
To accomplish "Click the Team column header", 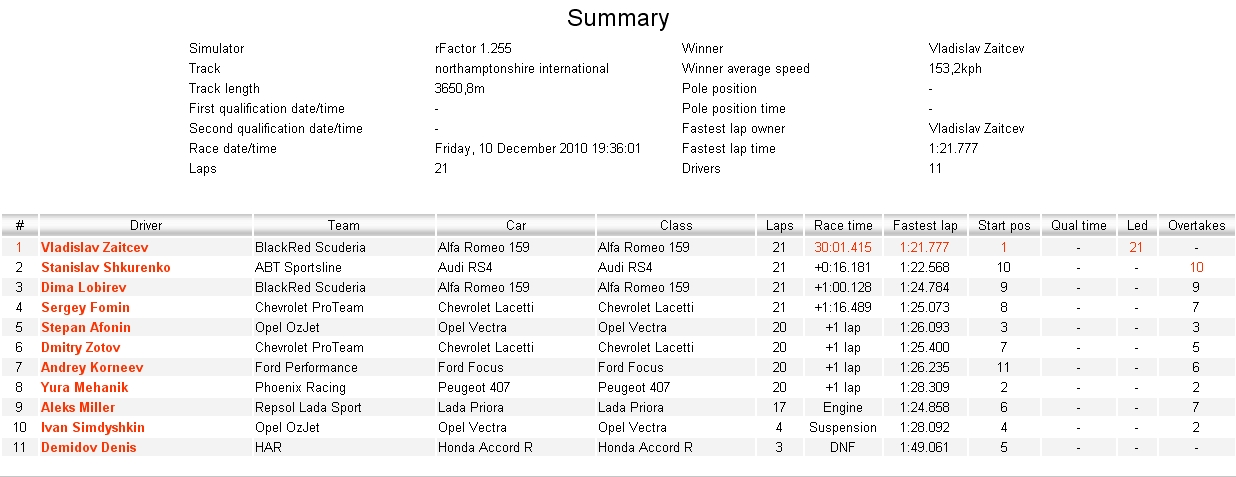I will (x=344, y=225).
